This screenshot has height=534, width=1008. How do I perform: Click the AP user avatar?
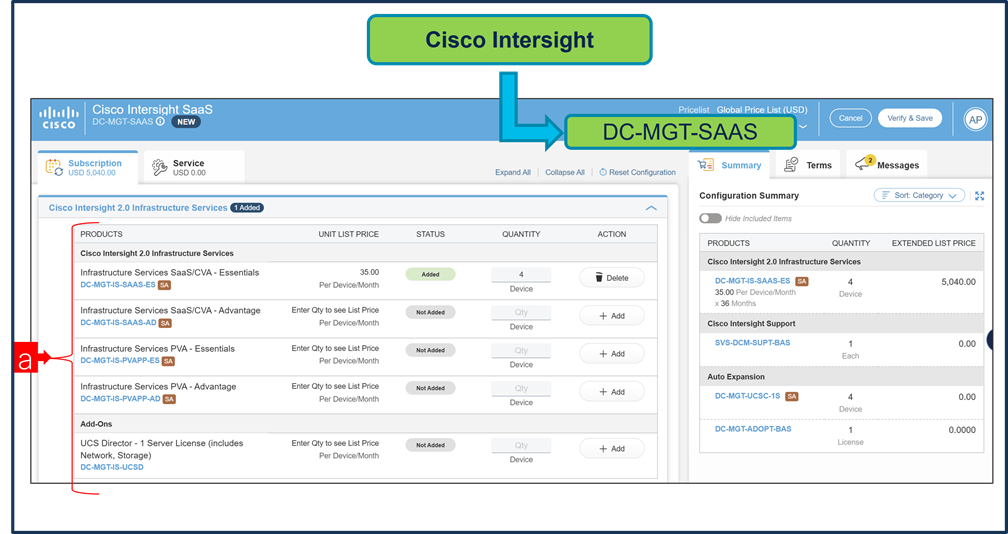point(975,120)
